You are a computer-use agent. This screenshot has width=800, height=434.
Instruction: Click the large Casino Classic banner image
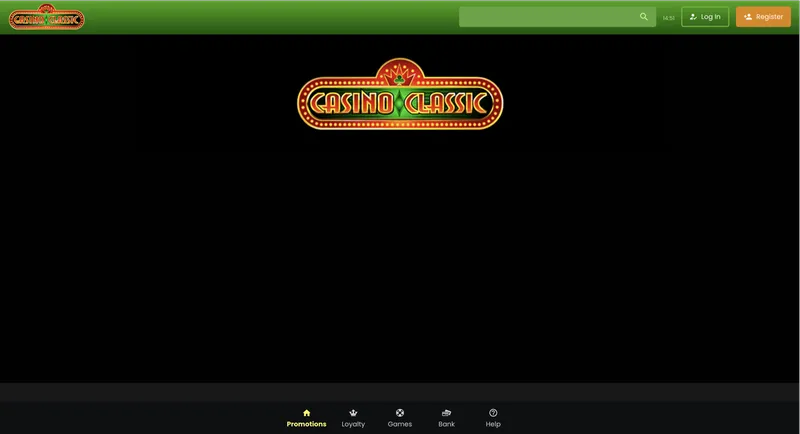[400, 94]
